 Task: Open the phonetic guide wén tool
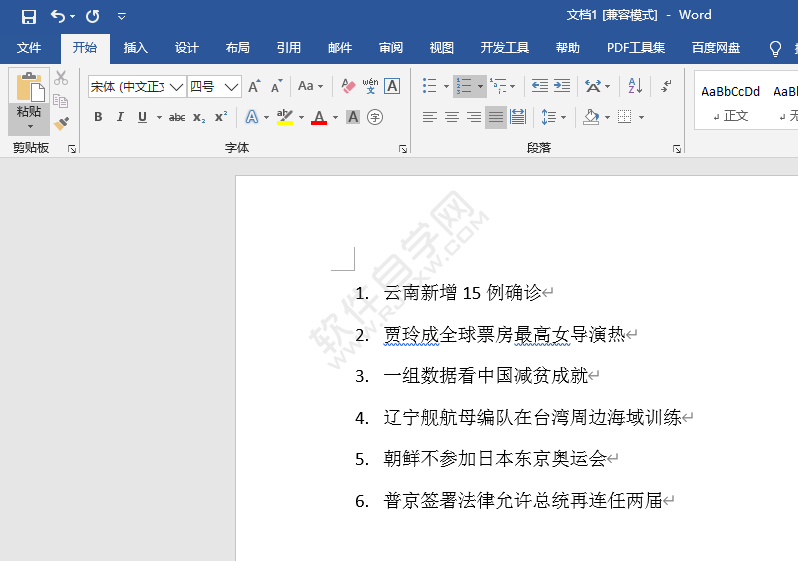(x=370, y=86)
